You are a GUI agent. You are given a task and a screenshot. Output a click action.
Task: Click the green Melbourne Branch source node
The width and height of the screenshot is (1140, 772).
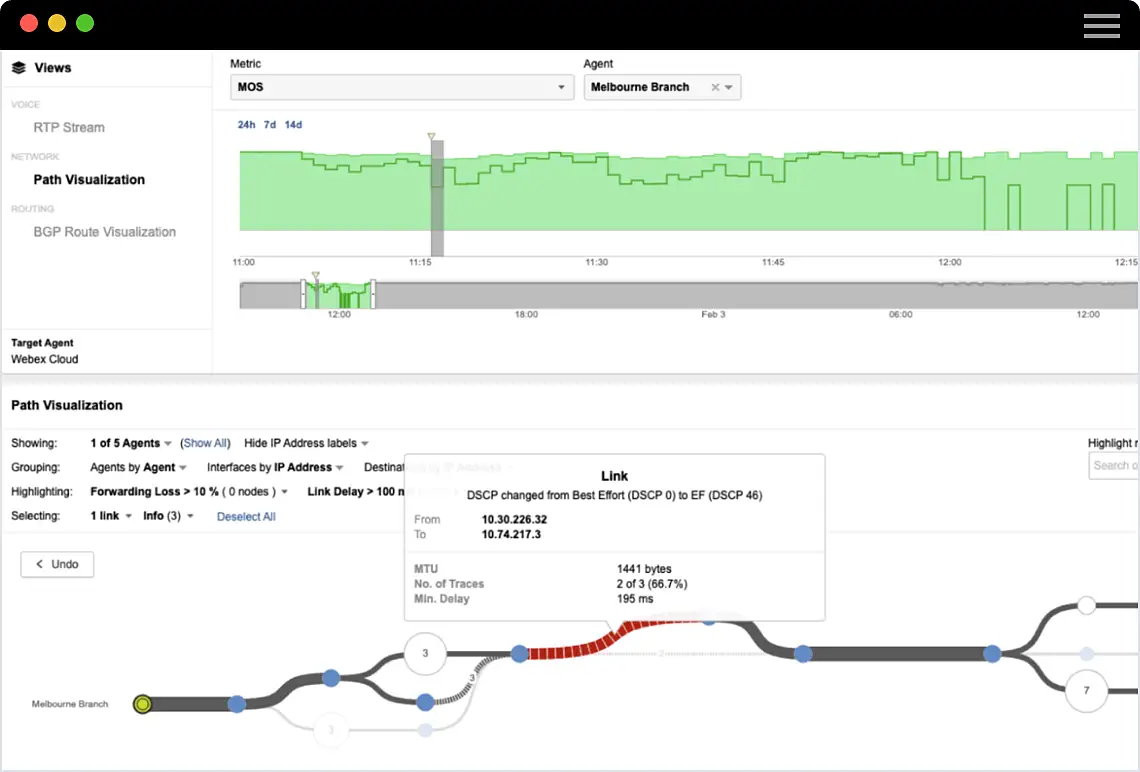click(x=143, y=704)
